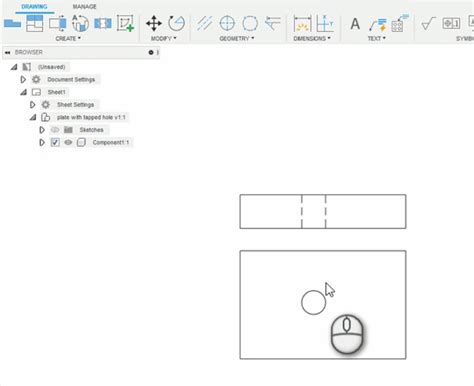Collapse the Sheet1 node
Screen dimensions: 474x386
pyautogui.click(x=23, y=92)
